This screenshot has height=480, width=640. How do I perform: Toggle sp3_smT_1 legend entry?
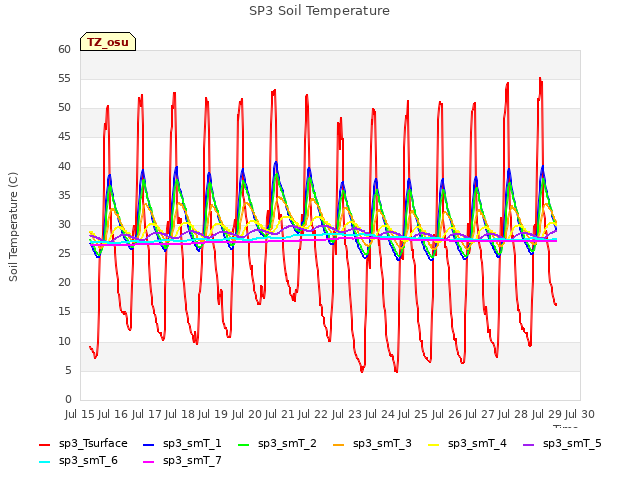[x=182, y=444]
